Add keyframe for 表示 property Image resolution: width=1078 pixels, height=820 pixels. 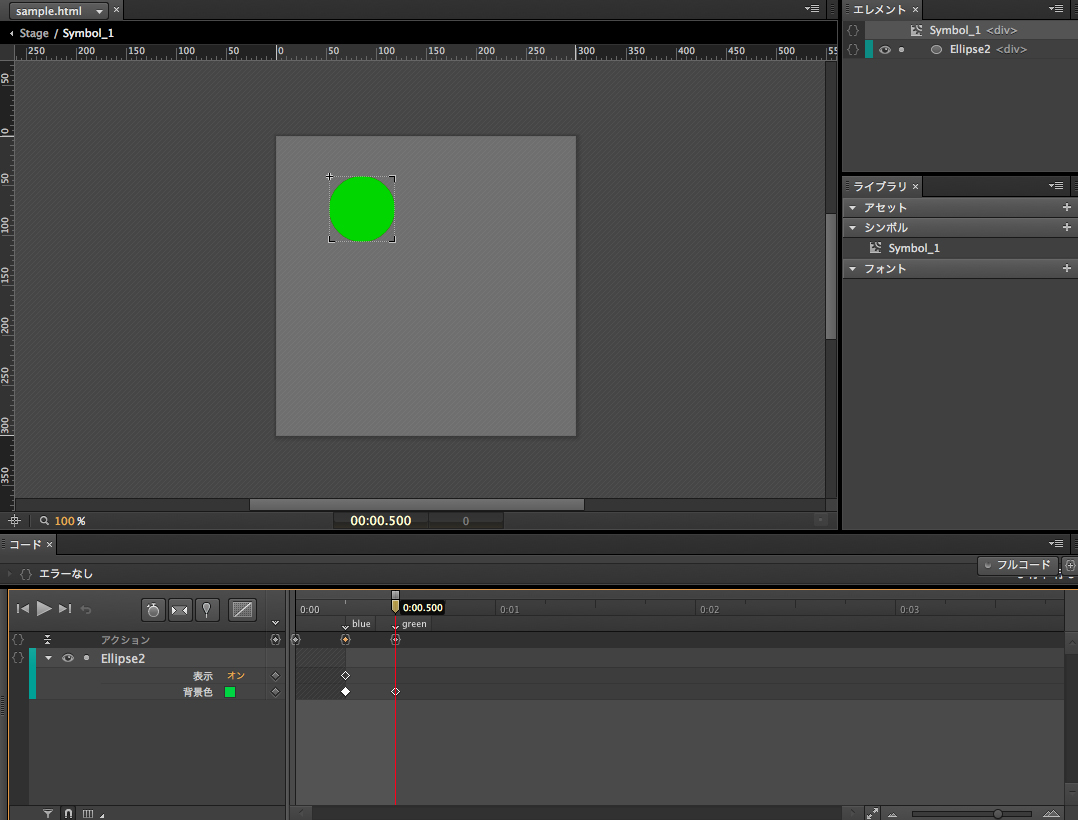[x=276, y=676]
